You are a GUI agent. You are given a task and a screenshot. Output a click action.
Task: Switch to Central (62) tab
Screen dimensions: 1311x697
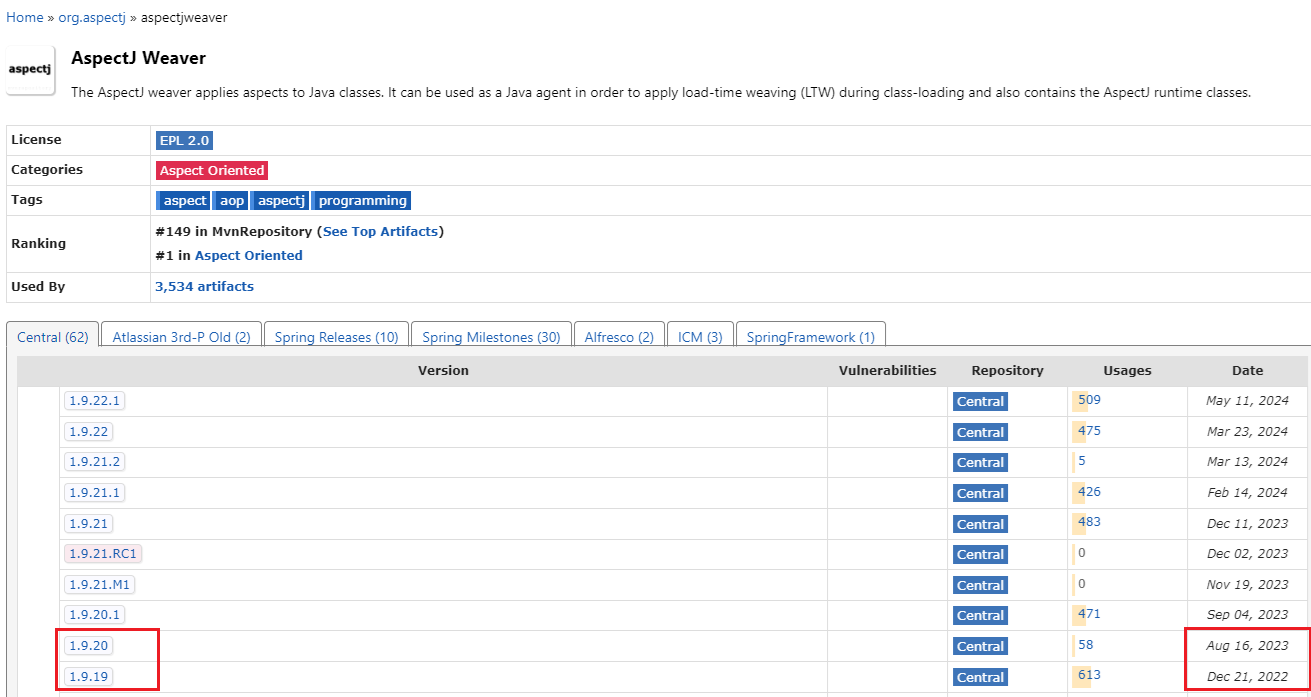point(53,337)
